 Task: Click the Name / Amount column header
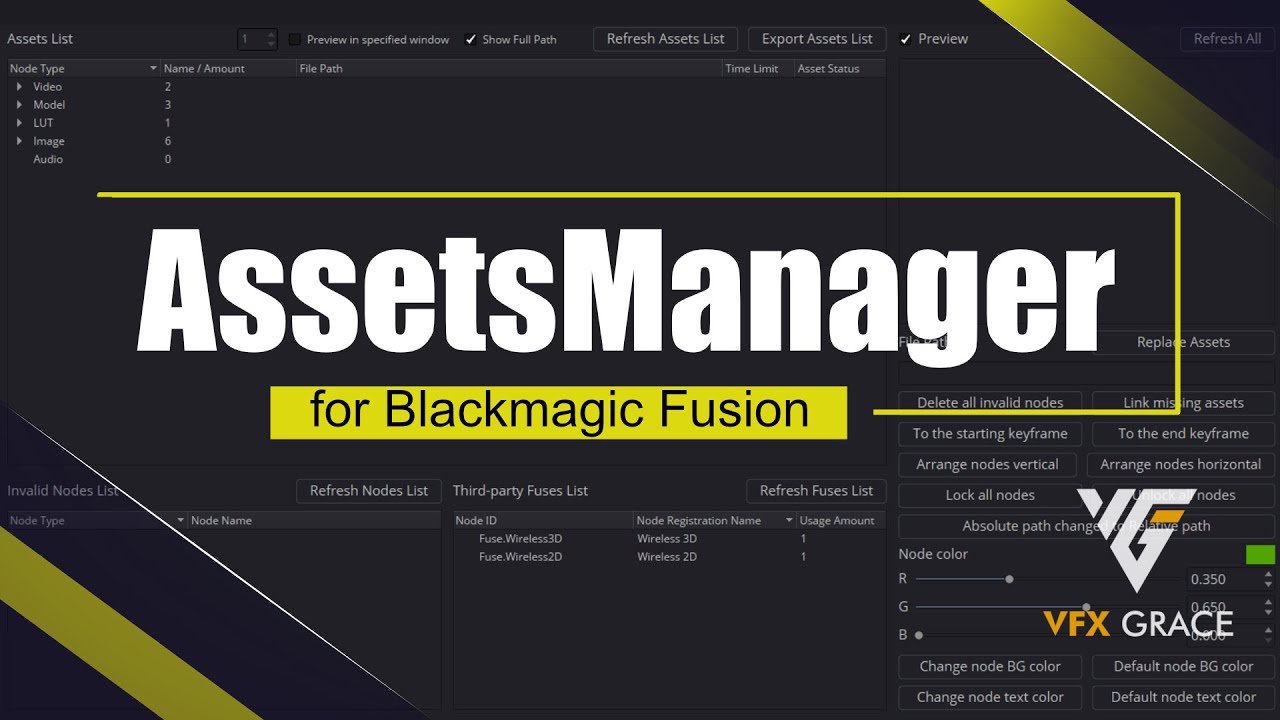pyautogui.click(x=228, y=69)
